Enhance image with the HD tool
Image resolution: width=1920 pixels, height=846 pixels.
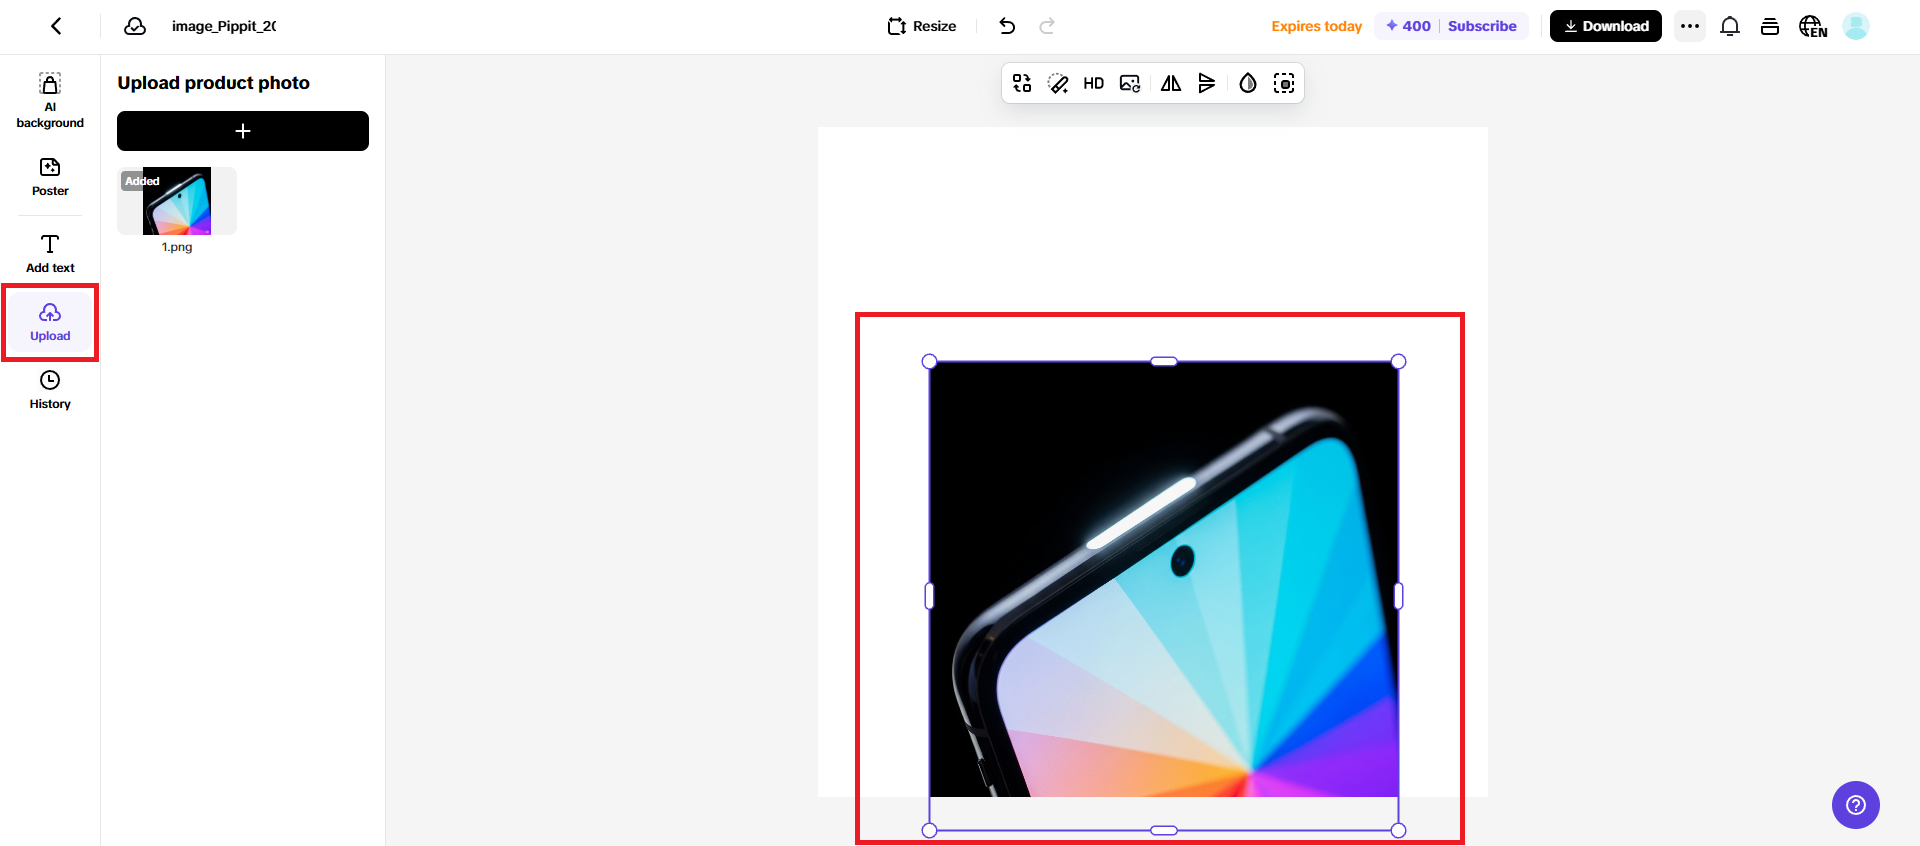(1094, 83)
